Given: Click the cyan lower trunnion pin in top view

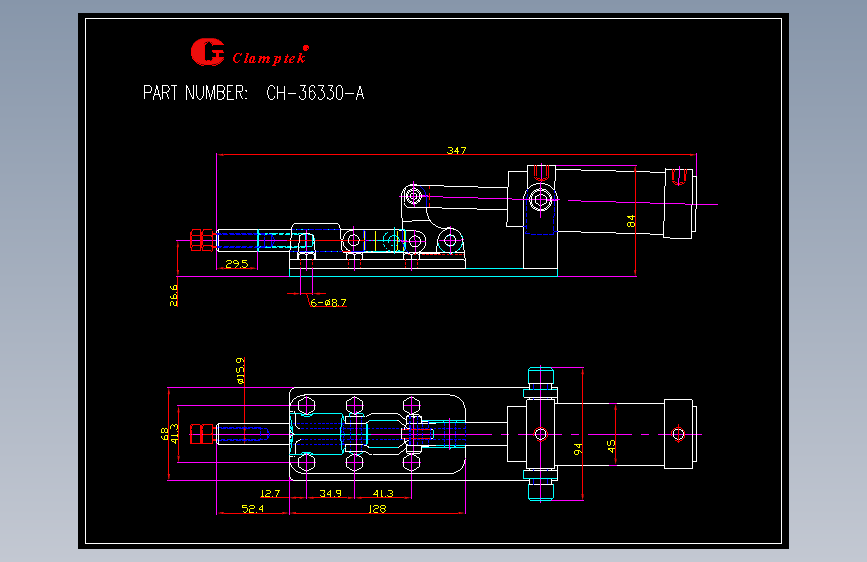Looking at the screenshot, I should point(541,490).
